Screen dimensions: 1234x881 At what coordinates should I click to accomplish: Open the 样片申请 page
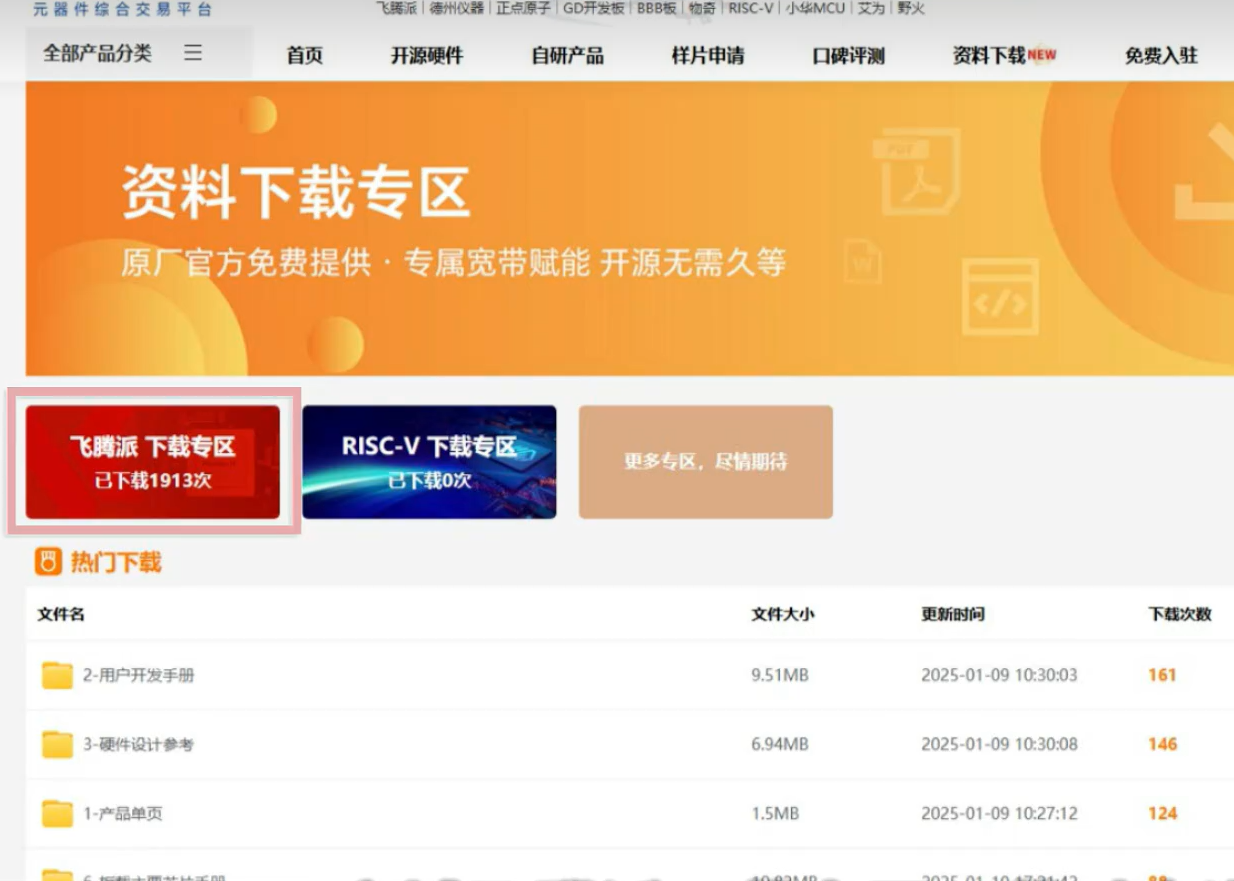(x=708, y=56)
